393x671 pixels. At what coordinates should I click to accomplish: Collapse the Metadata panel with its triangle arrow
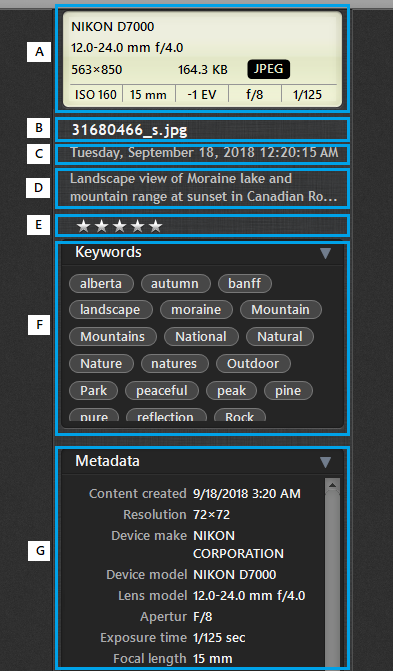click(x=325, y=462)
